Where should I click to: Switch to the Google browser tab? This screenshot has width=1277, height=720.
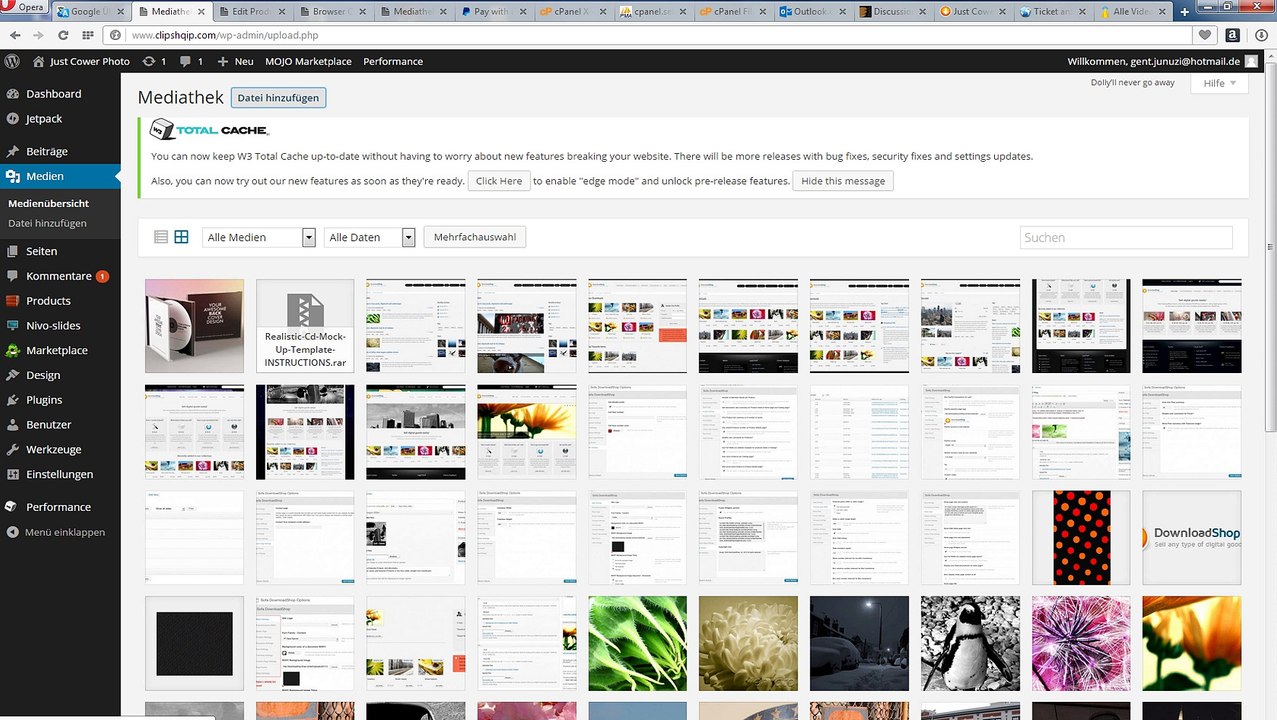click(x=92, y=12)
